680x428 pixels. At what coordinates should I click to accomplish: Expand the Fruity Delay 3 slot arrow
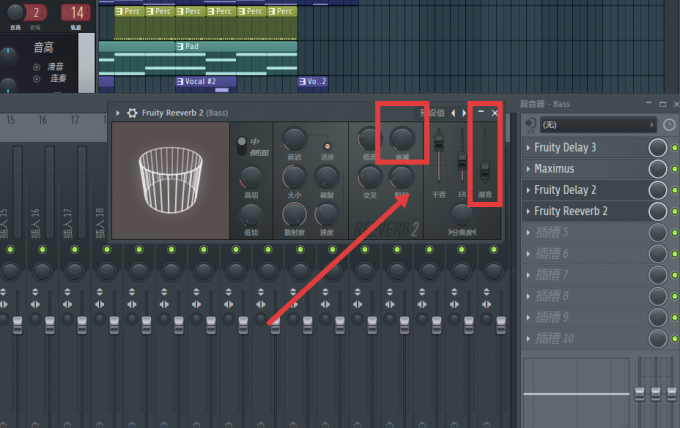528,148
